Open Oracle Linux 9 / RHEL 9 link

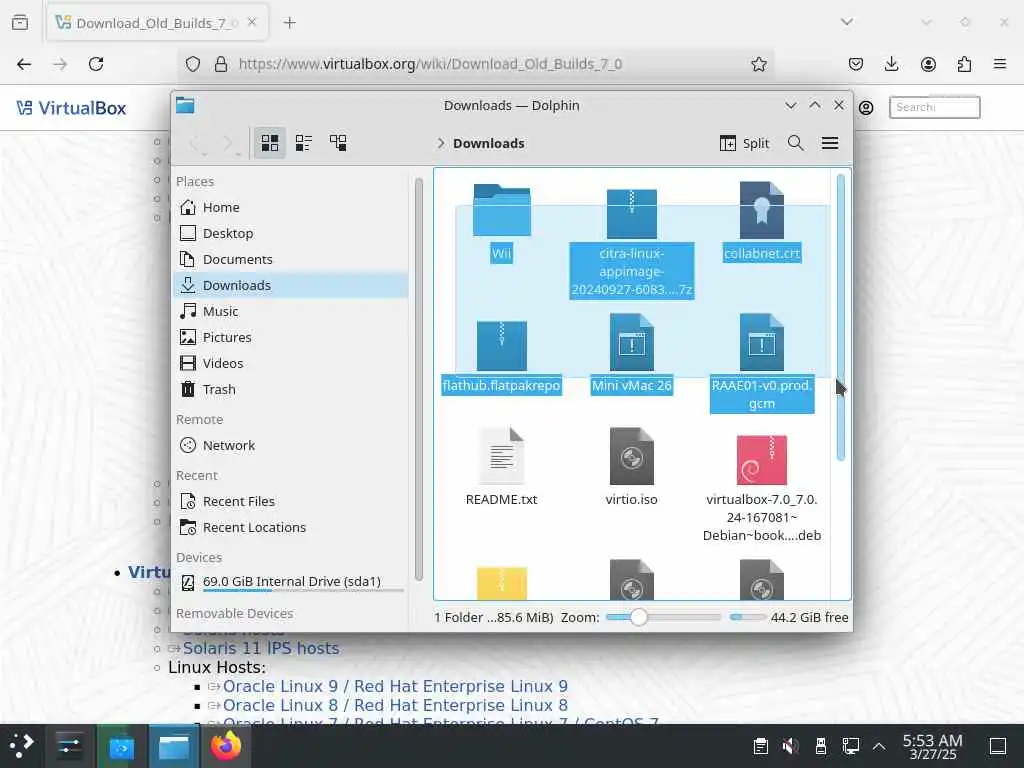[x=395, y=686]
